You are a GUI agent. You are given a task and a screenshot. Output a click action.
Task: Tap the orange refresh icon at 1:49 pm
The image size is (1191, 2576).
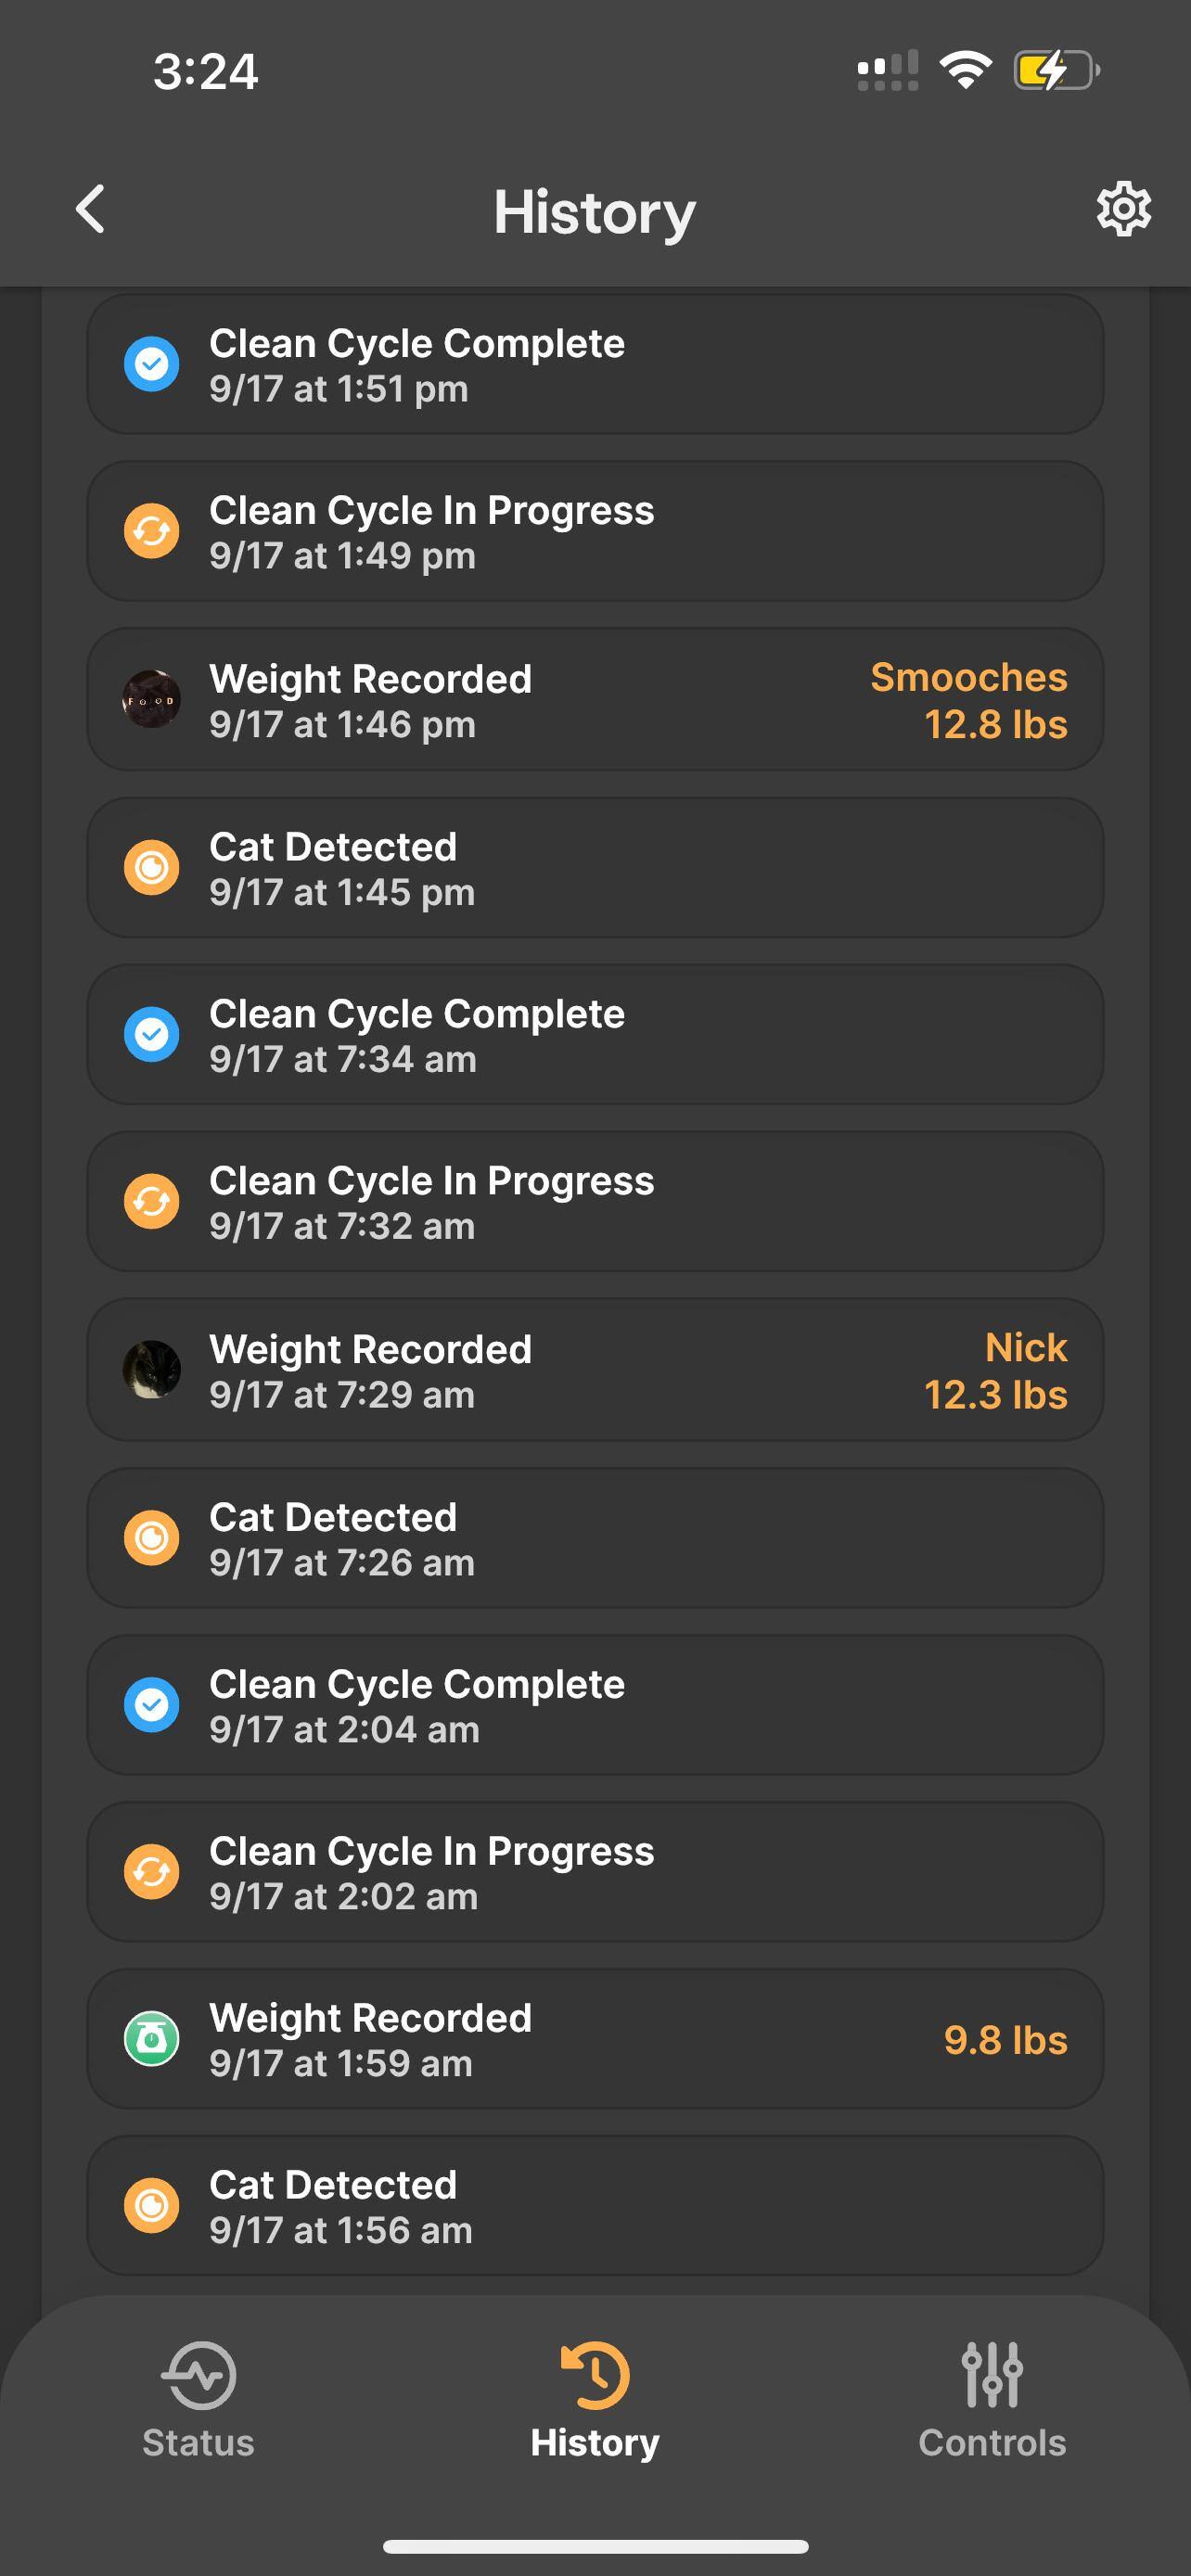pyautogui.click(x=151, y=531)
